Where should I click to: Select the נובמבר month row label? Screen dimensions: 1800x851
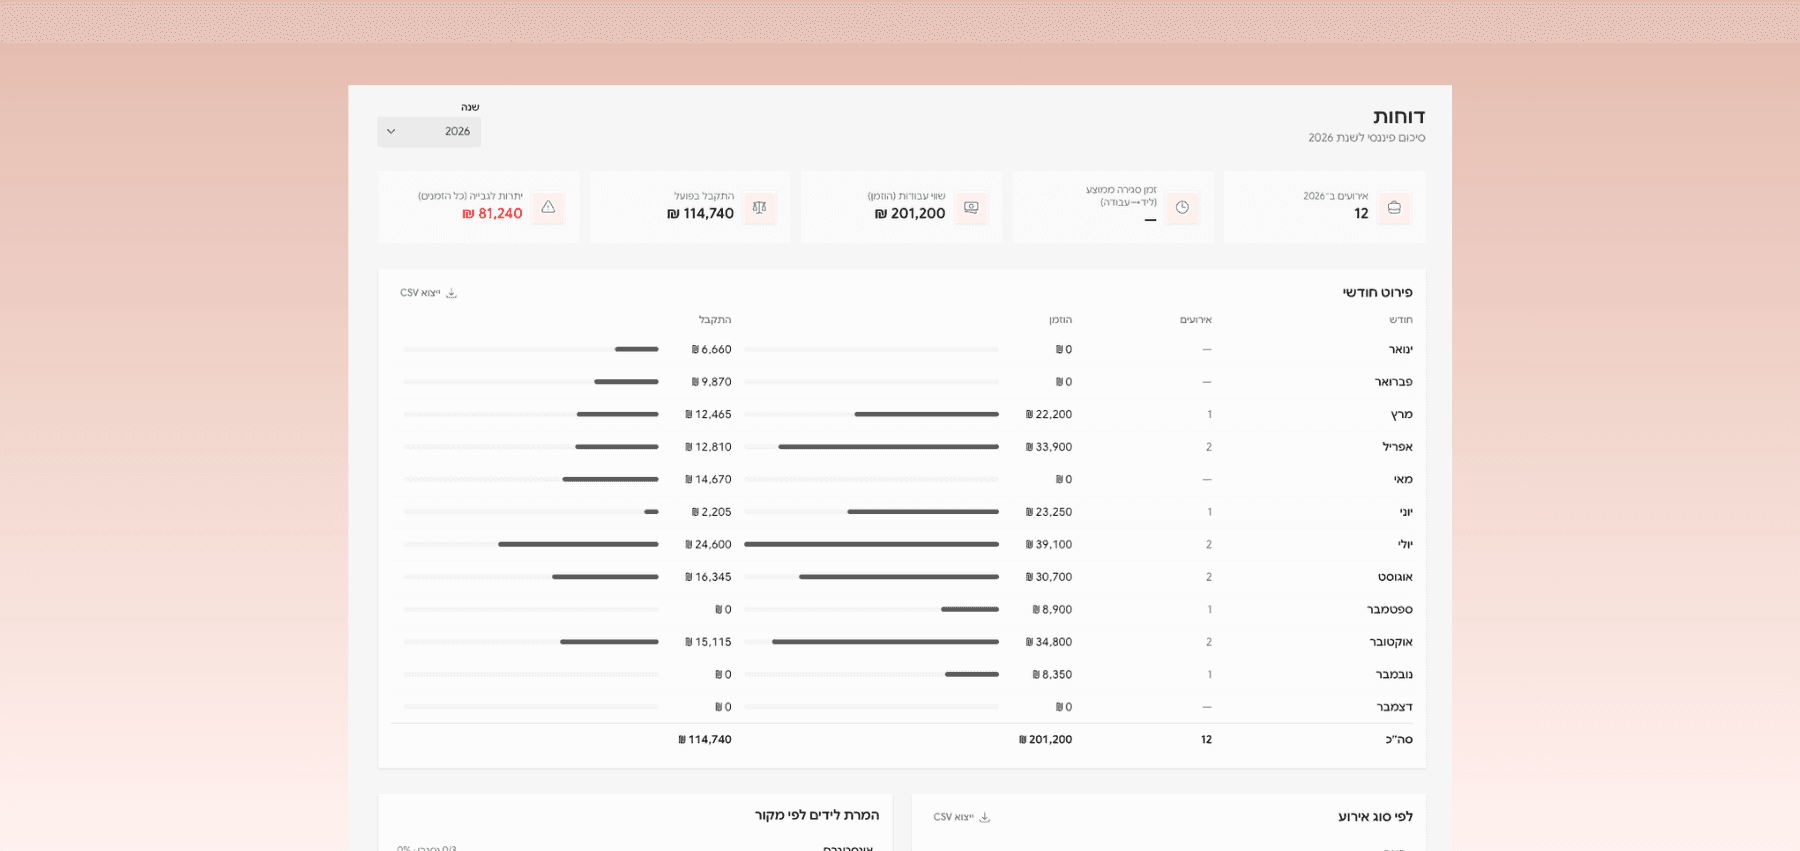pyautogui.click(x=1394, y=675)
